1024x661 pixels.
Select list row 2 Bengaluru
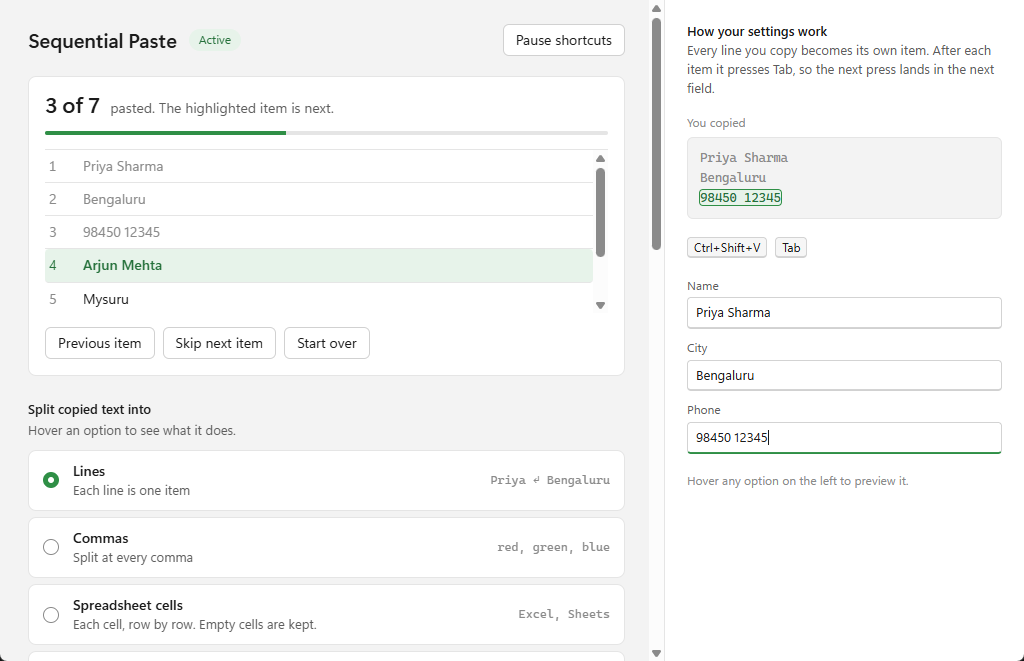[319, 199]
